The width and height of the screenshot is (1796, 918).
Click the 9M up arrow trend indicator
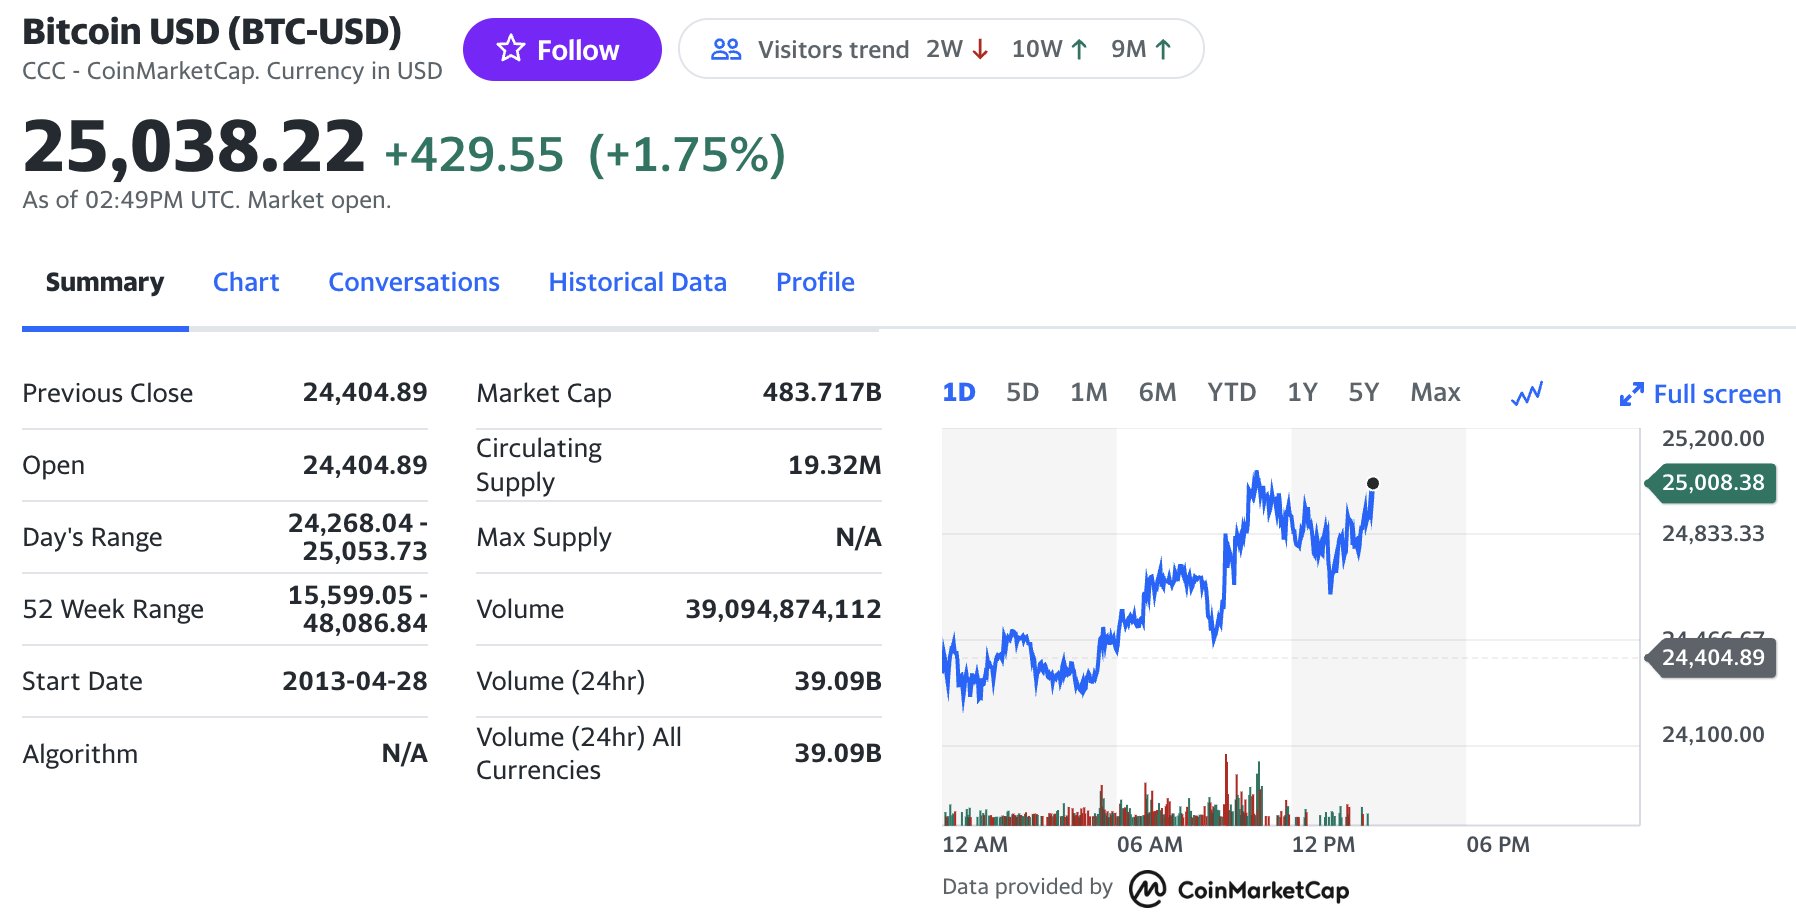pyautogui.click(x=1163, y=49)
